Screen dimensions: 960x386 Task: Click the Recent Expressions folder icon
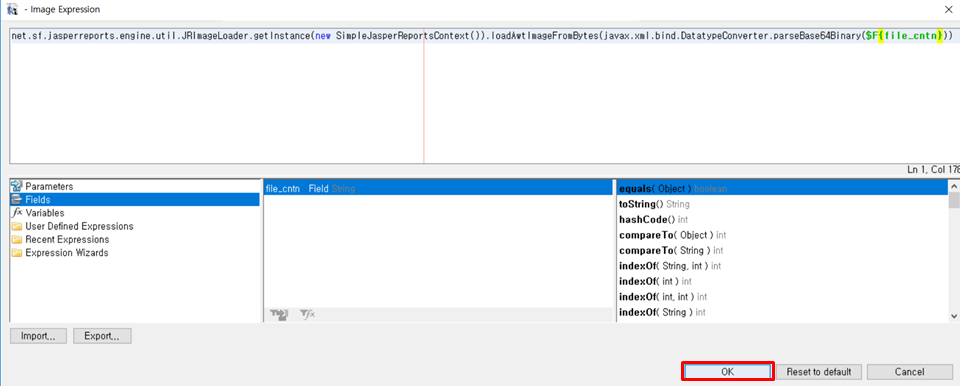17,240
